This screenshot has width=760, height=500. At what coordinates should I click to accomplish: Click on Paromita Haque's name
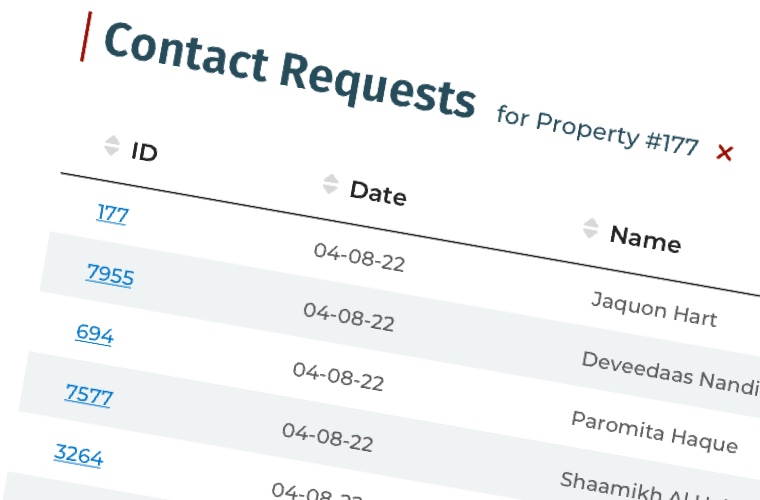click(654, 431)
